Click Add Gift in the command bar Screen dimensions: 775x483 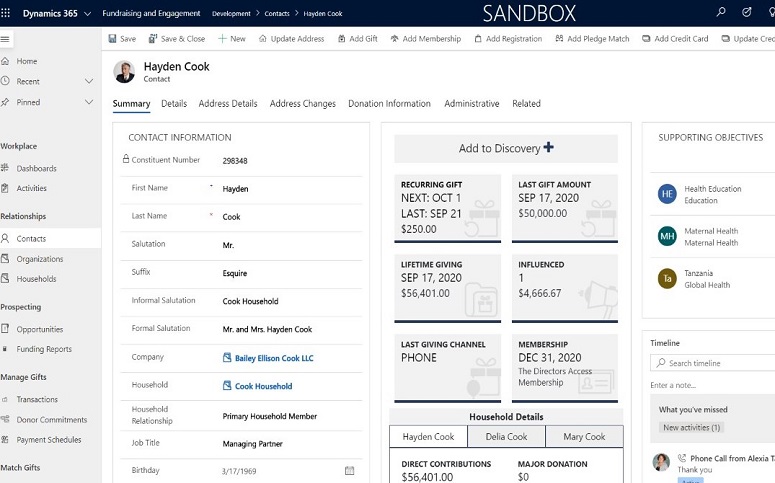click(x=357, y=39)
